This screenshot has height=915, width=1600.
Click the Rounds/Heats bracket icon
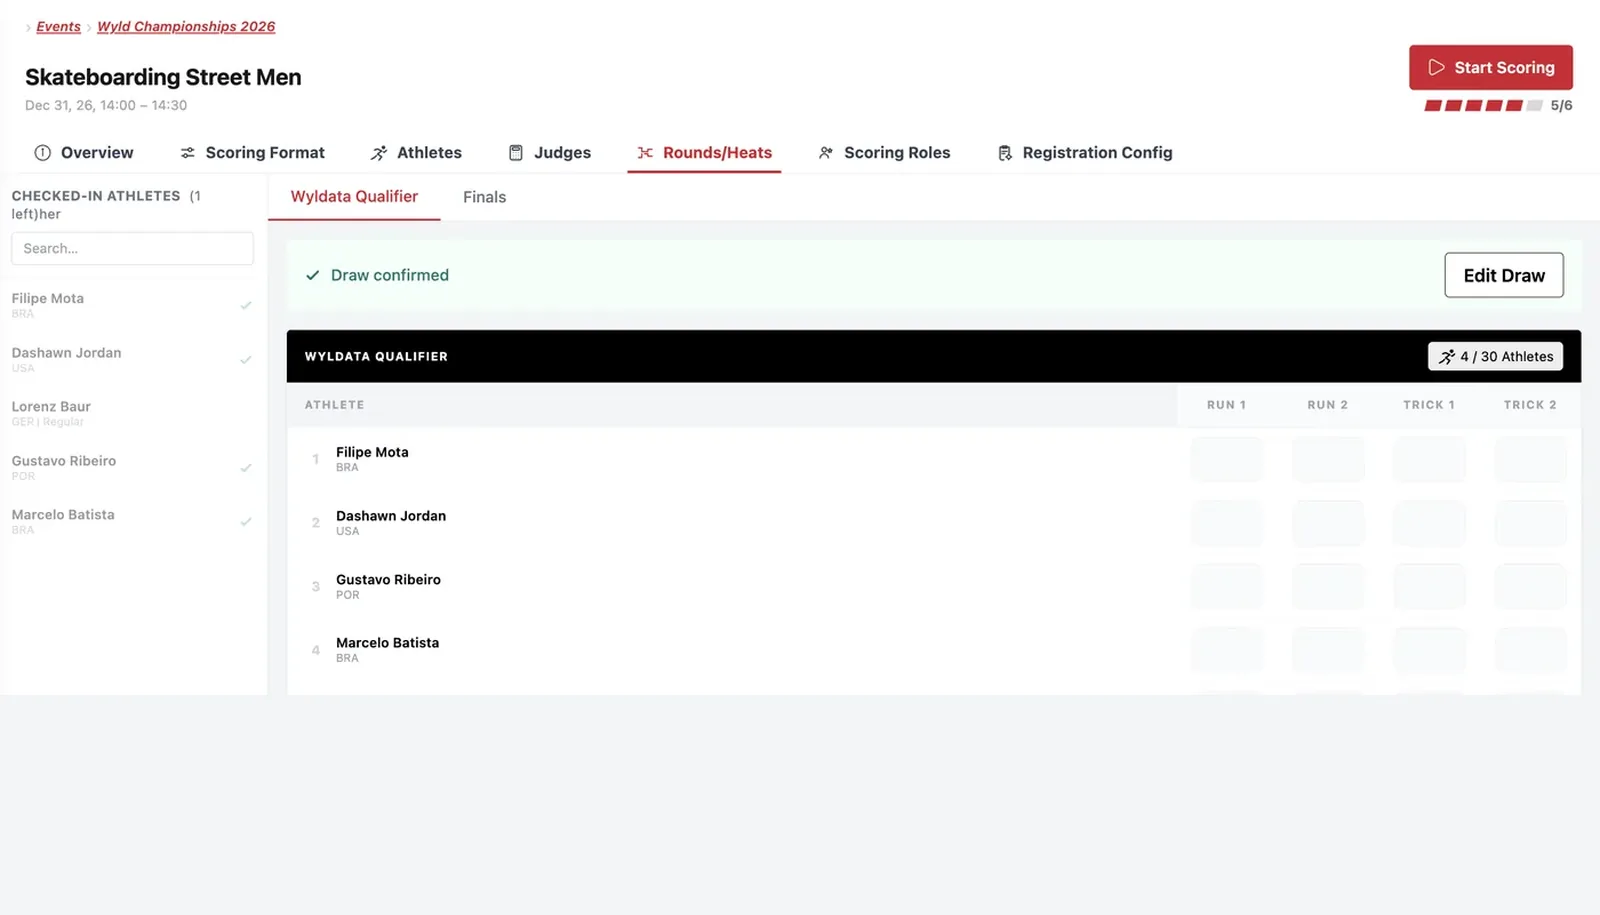(x=645, y=153)
